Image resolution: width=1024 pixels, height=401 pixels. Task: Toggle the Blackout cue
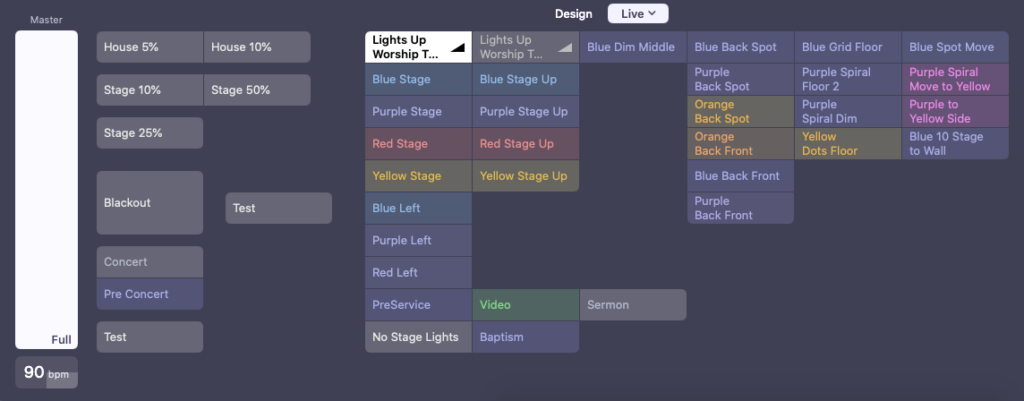coord(149,203)
